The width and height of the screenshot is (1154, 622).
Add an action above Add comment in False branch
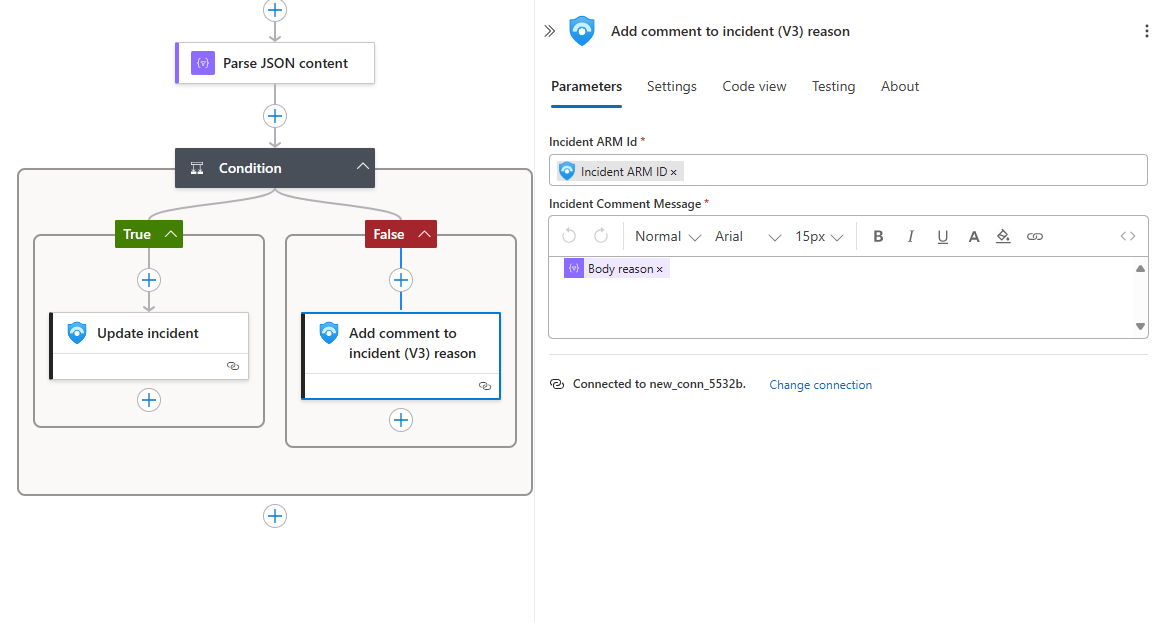400,280
